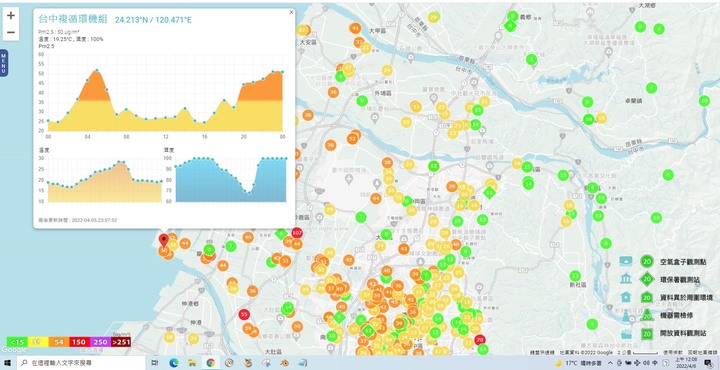Select the red 55 sensor marker

click(x=244, y=314)
